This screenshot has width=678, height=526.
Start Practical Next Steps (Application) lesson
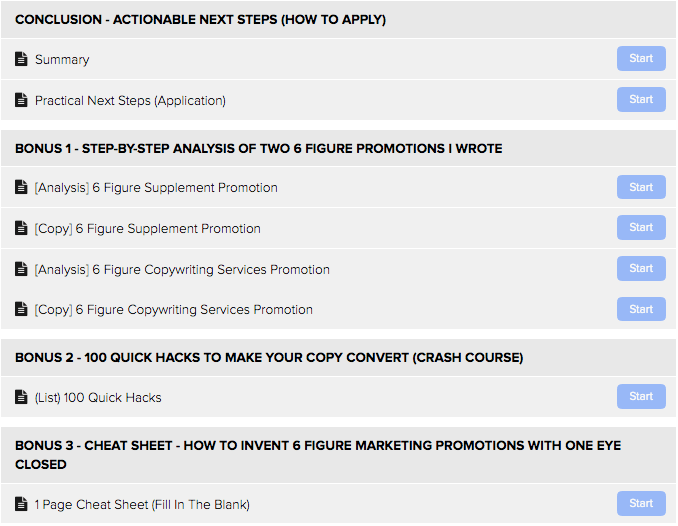coord(641,99)
